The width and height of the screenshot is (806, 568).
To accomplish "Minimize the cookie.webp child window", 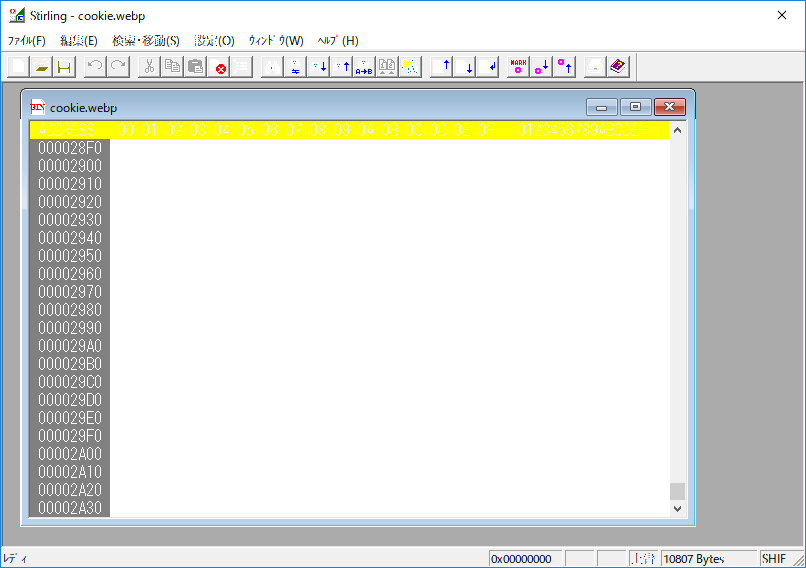I will tap(602, 107).
